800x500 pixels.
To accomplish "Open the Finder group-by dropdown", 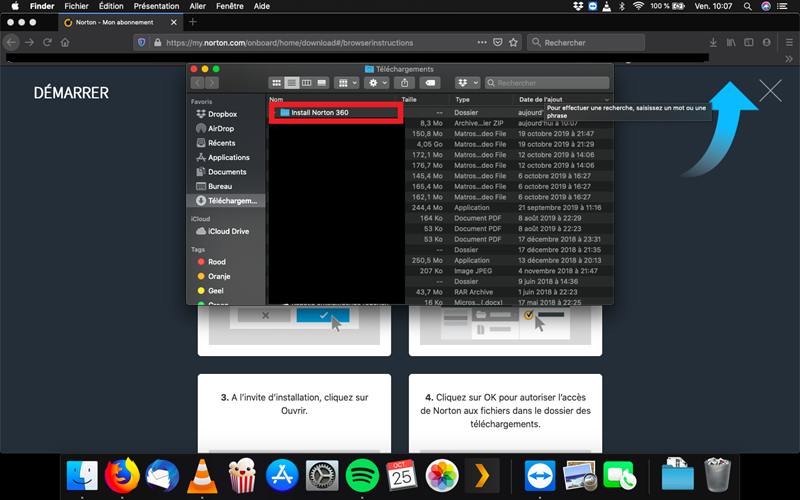I will (347, 83).
